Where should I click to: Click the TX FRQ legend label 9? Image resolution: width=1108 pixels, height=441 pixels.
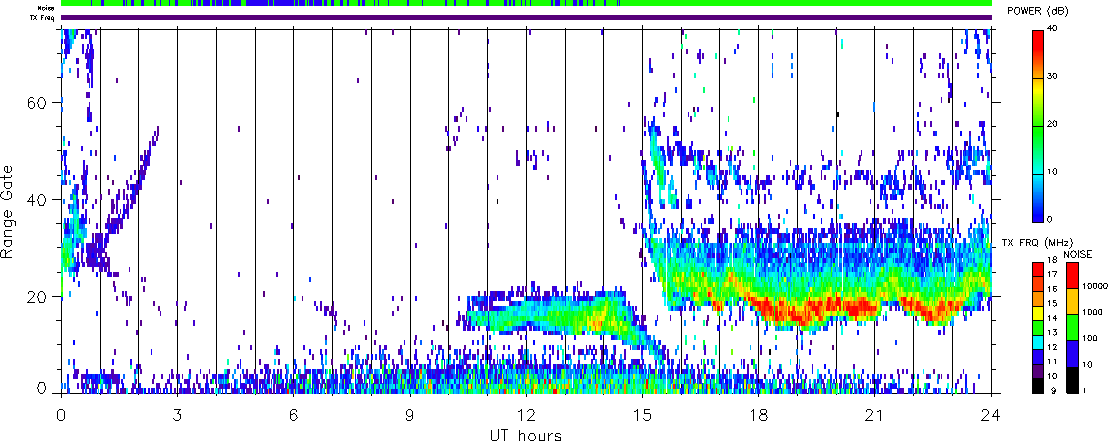pos(1054,390)
